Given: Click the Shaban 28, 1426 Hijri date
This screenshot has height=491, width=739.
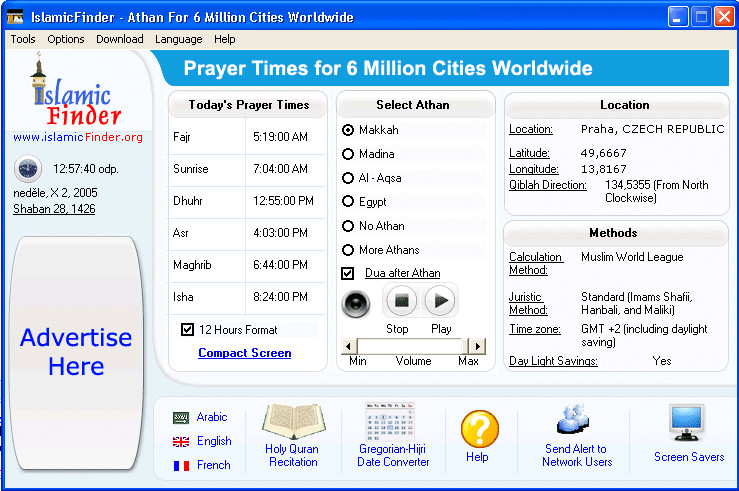Looking at the screenshot, I should tap(54, 209).
